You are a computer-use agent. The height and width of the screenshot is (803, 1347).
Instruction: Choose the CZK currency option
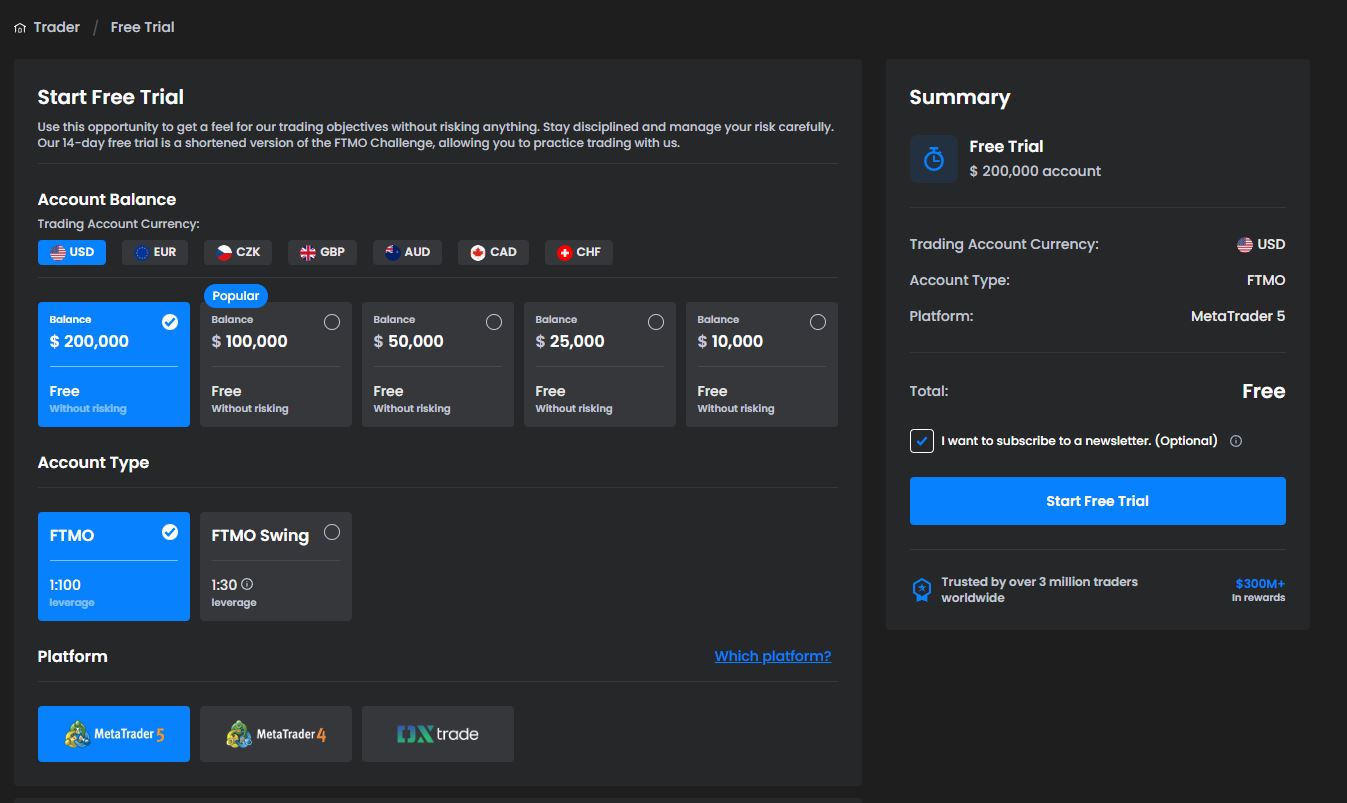coord(222,252)
